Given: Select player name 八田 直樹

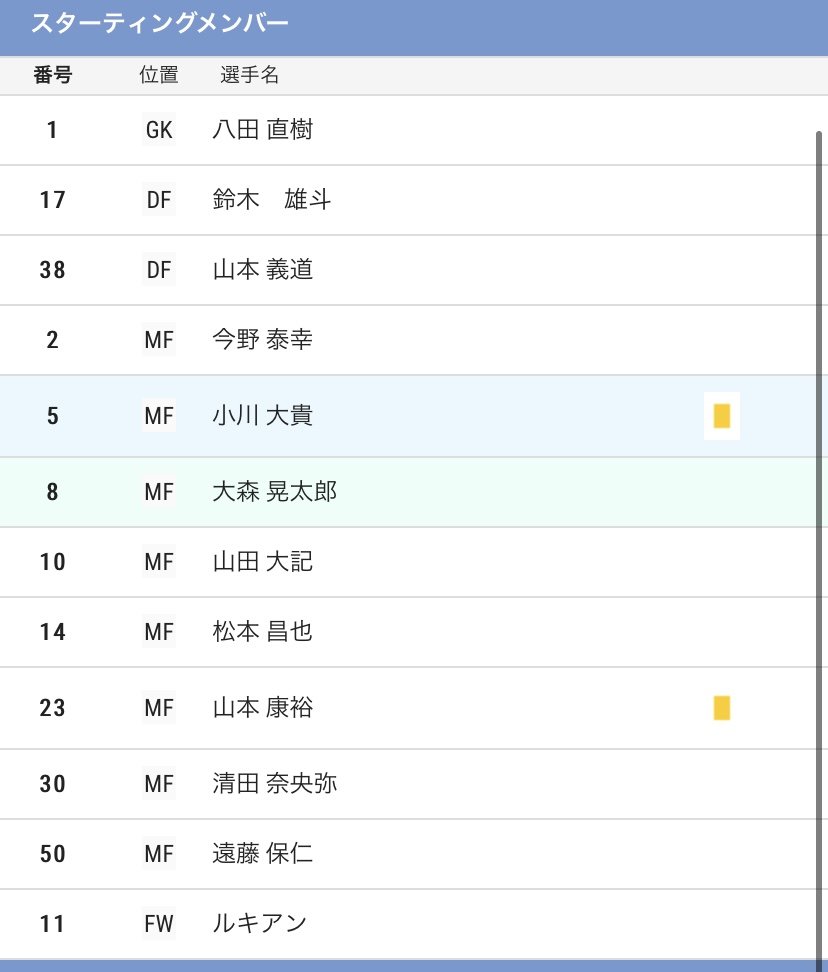Looking at the screenshot, I should 263,130.
